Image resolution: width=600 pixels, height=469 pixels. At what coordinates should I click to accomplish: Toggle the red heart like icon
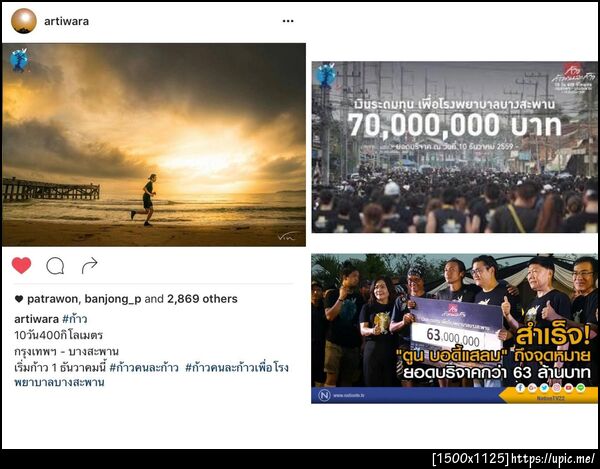pyautogui.click(x=21, y=265)
